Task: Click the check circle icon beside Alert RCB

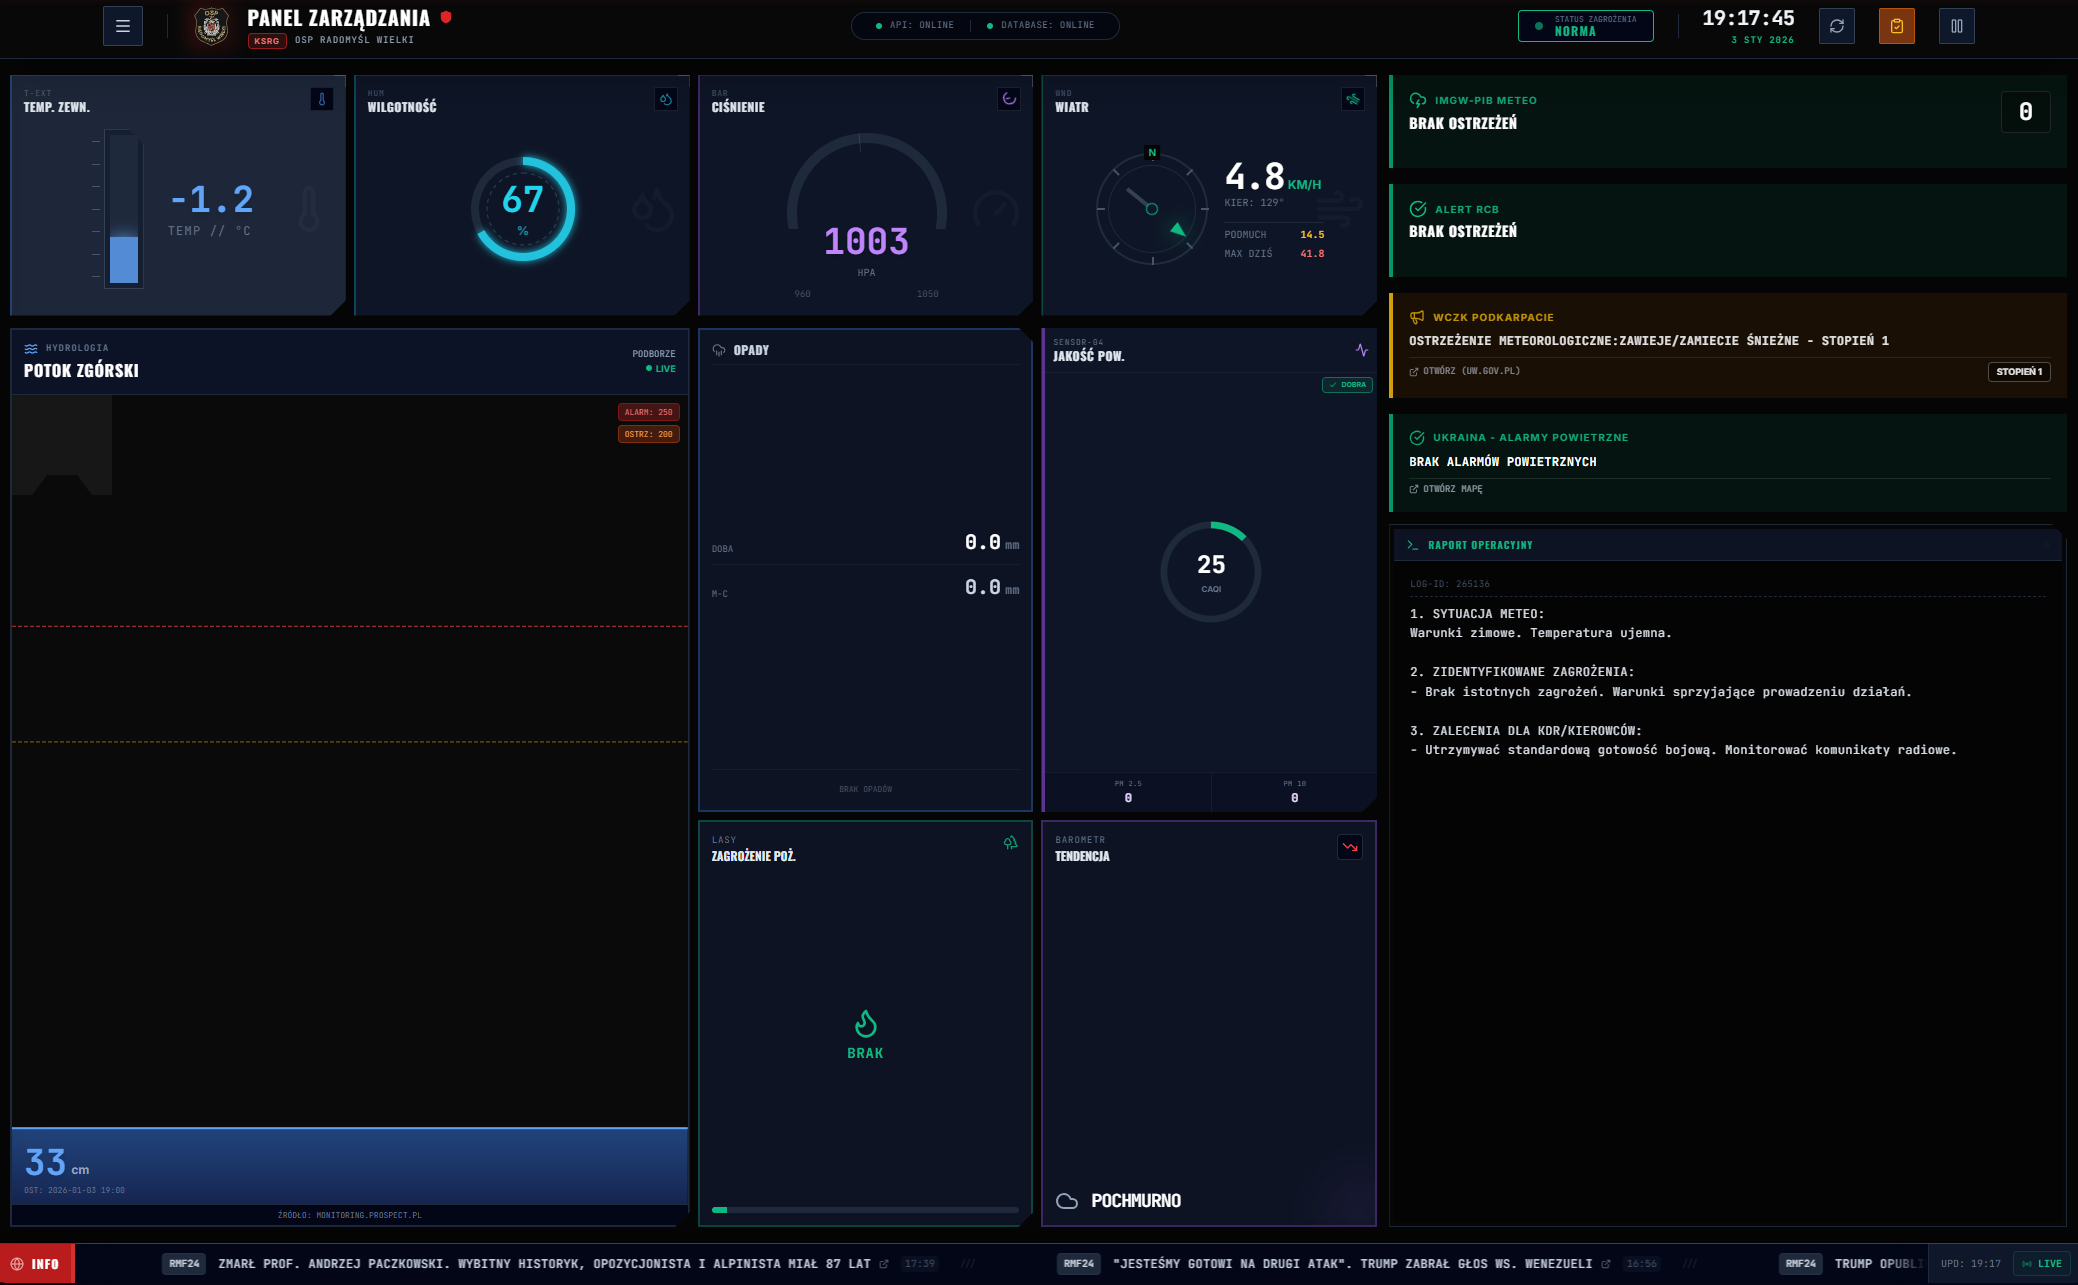Action: click(x=1418, y=209)
